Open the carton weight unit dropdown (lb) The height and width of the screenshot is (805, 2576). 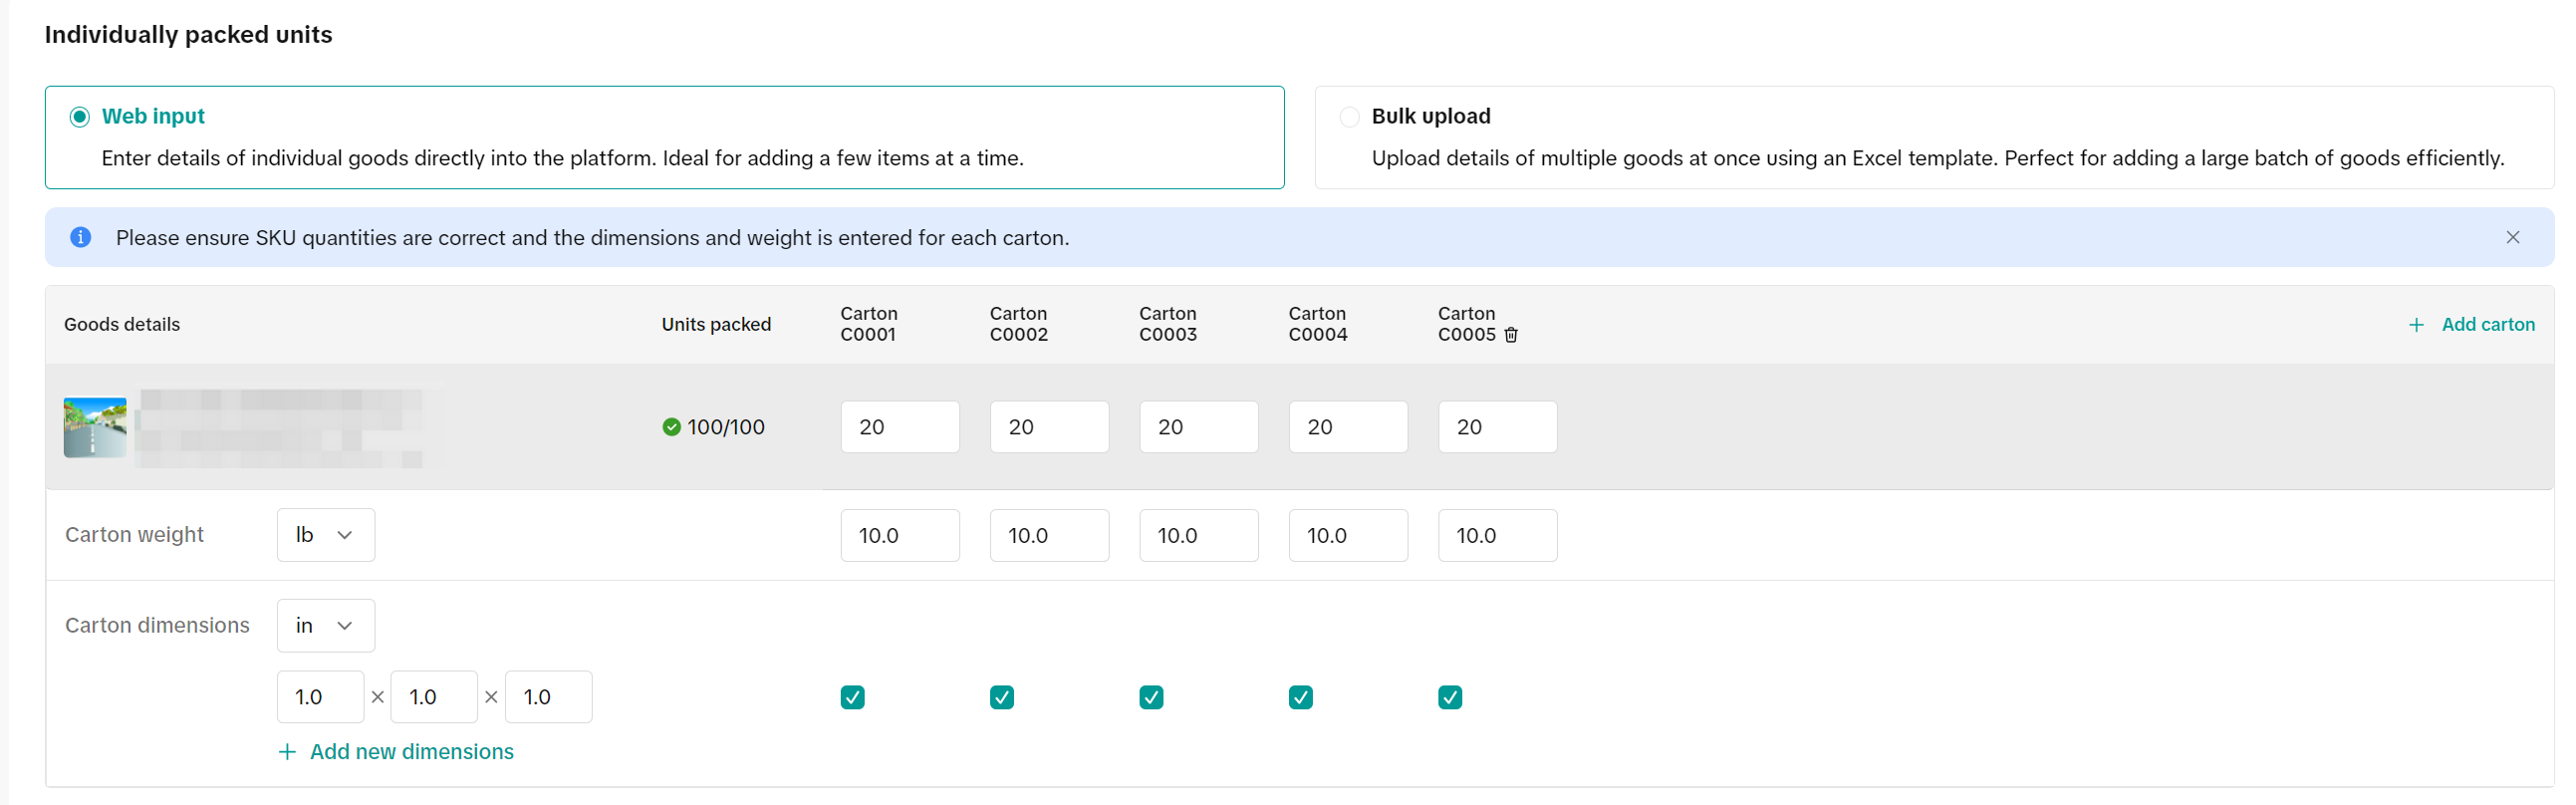pos(325,535)
